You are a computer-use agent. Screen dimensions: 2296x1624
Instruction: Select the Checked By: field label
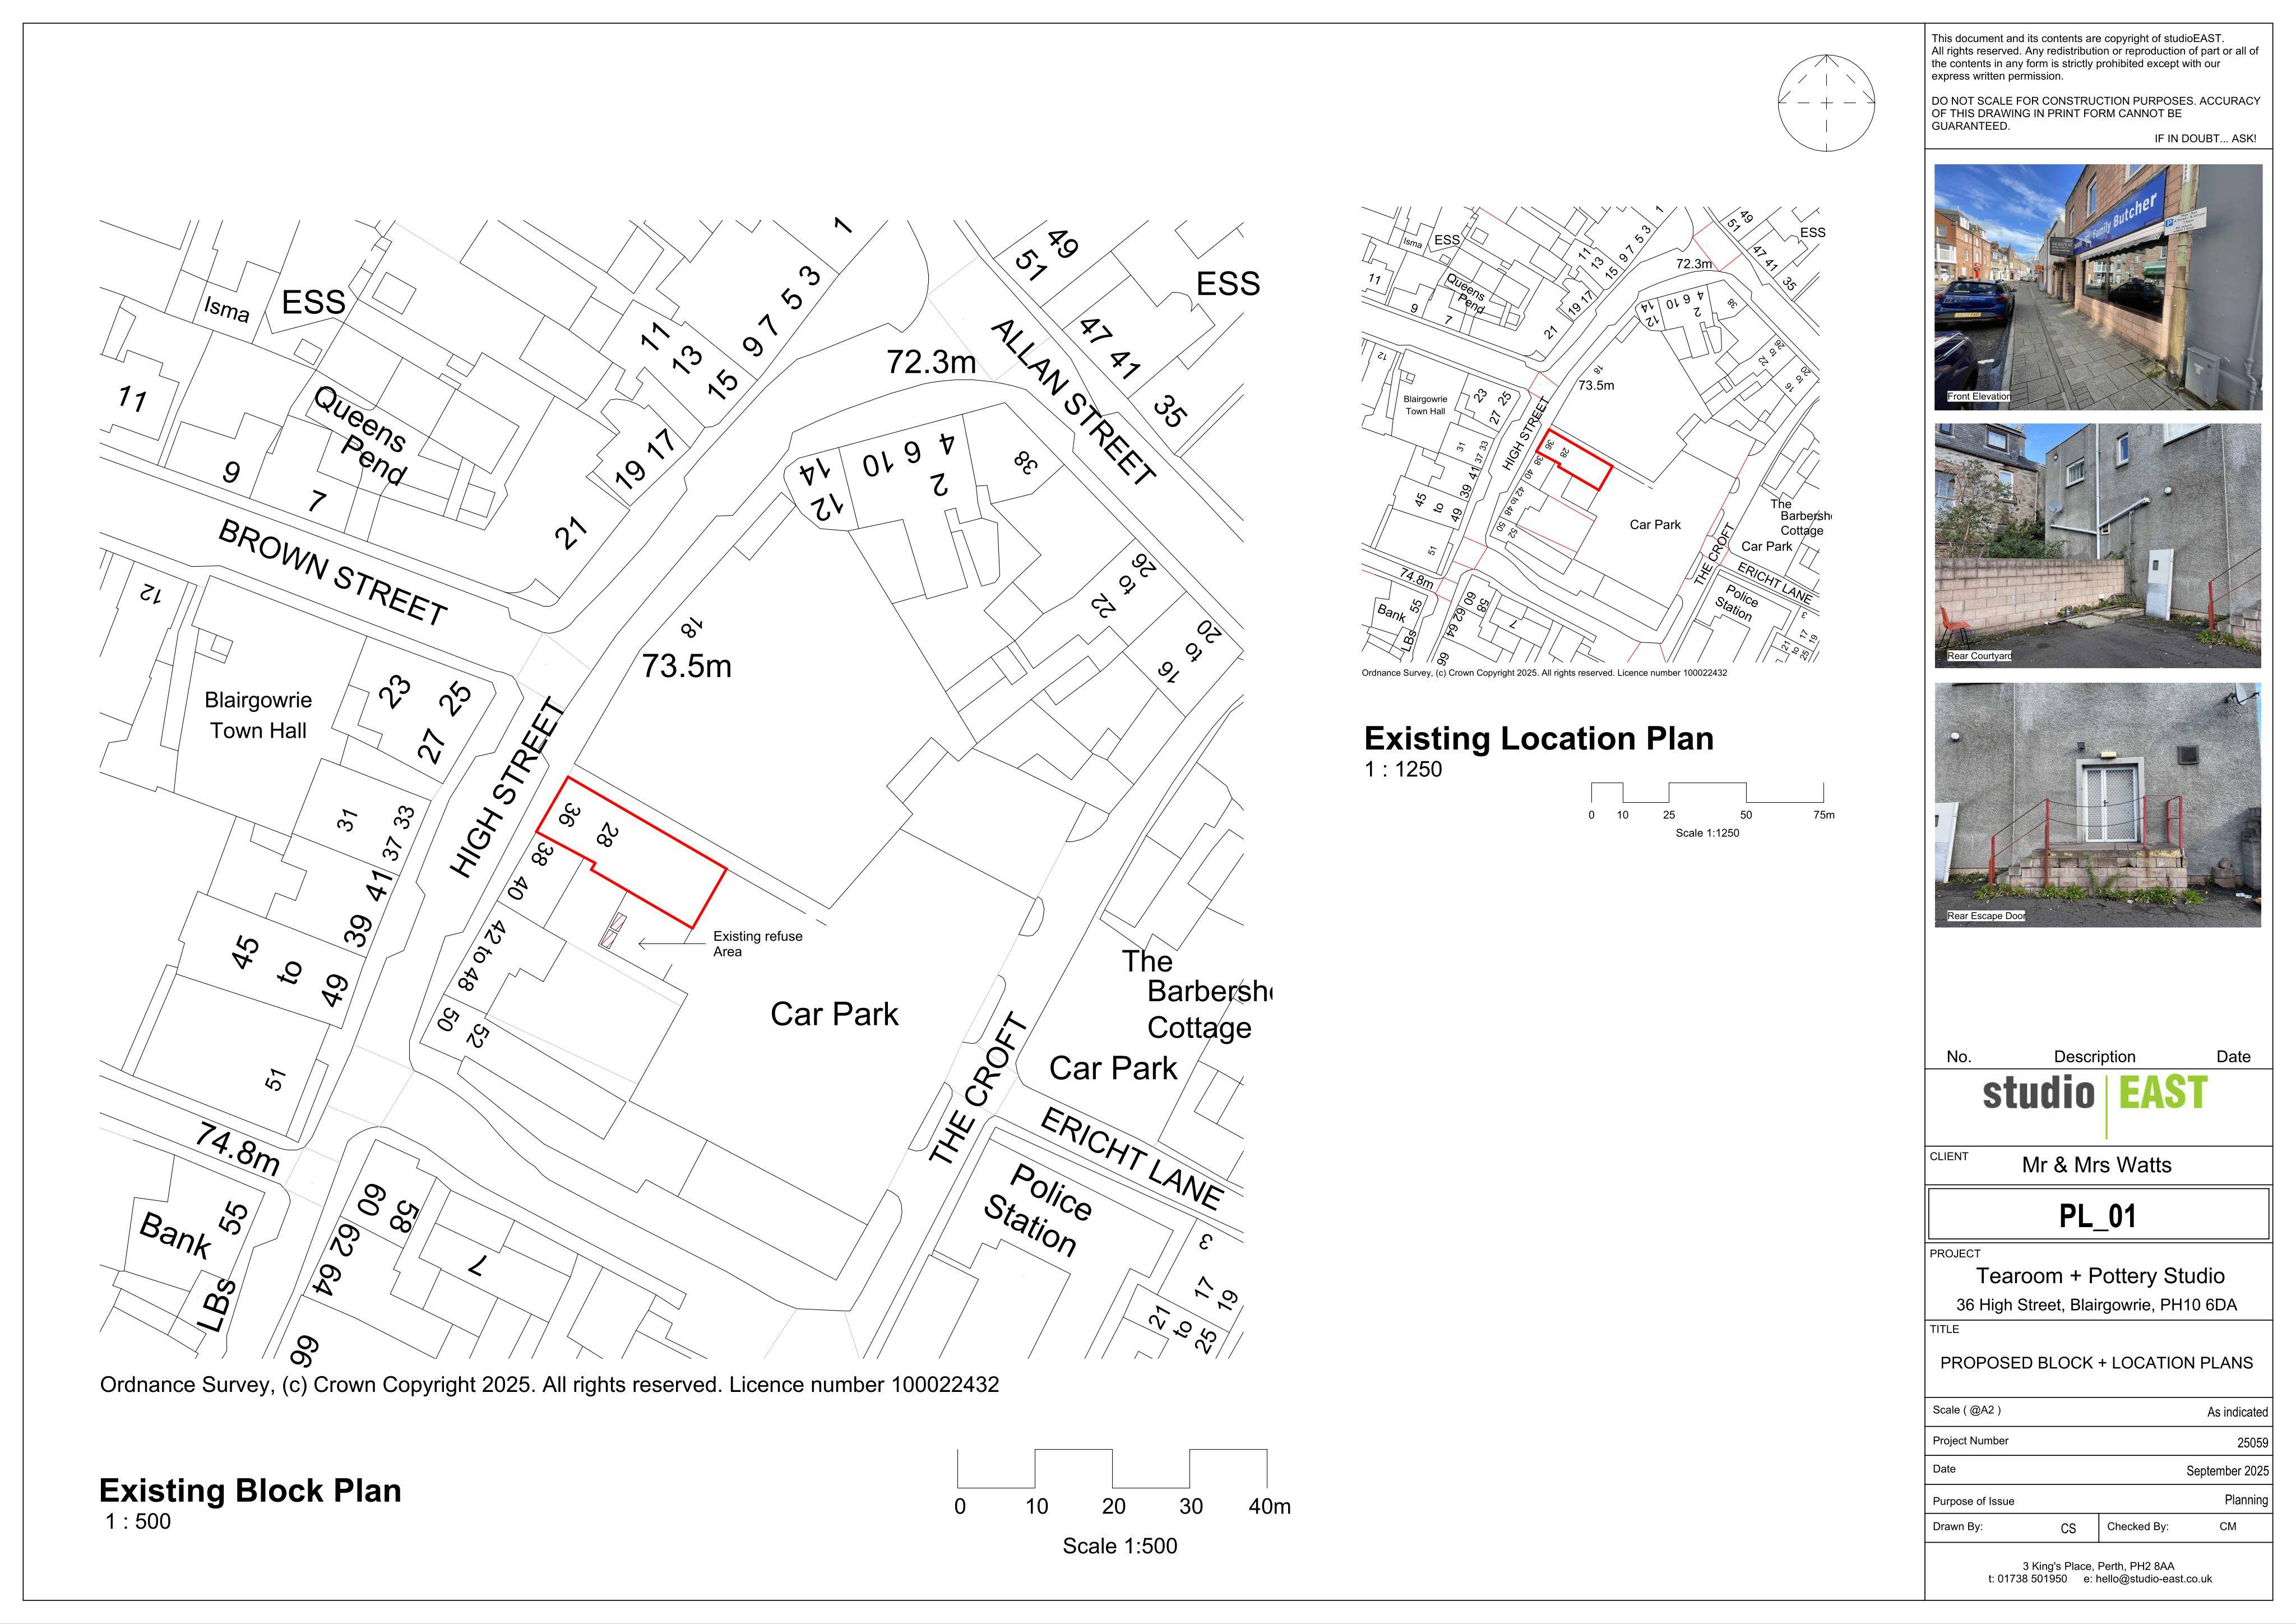coord(2138,1527)
